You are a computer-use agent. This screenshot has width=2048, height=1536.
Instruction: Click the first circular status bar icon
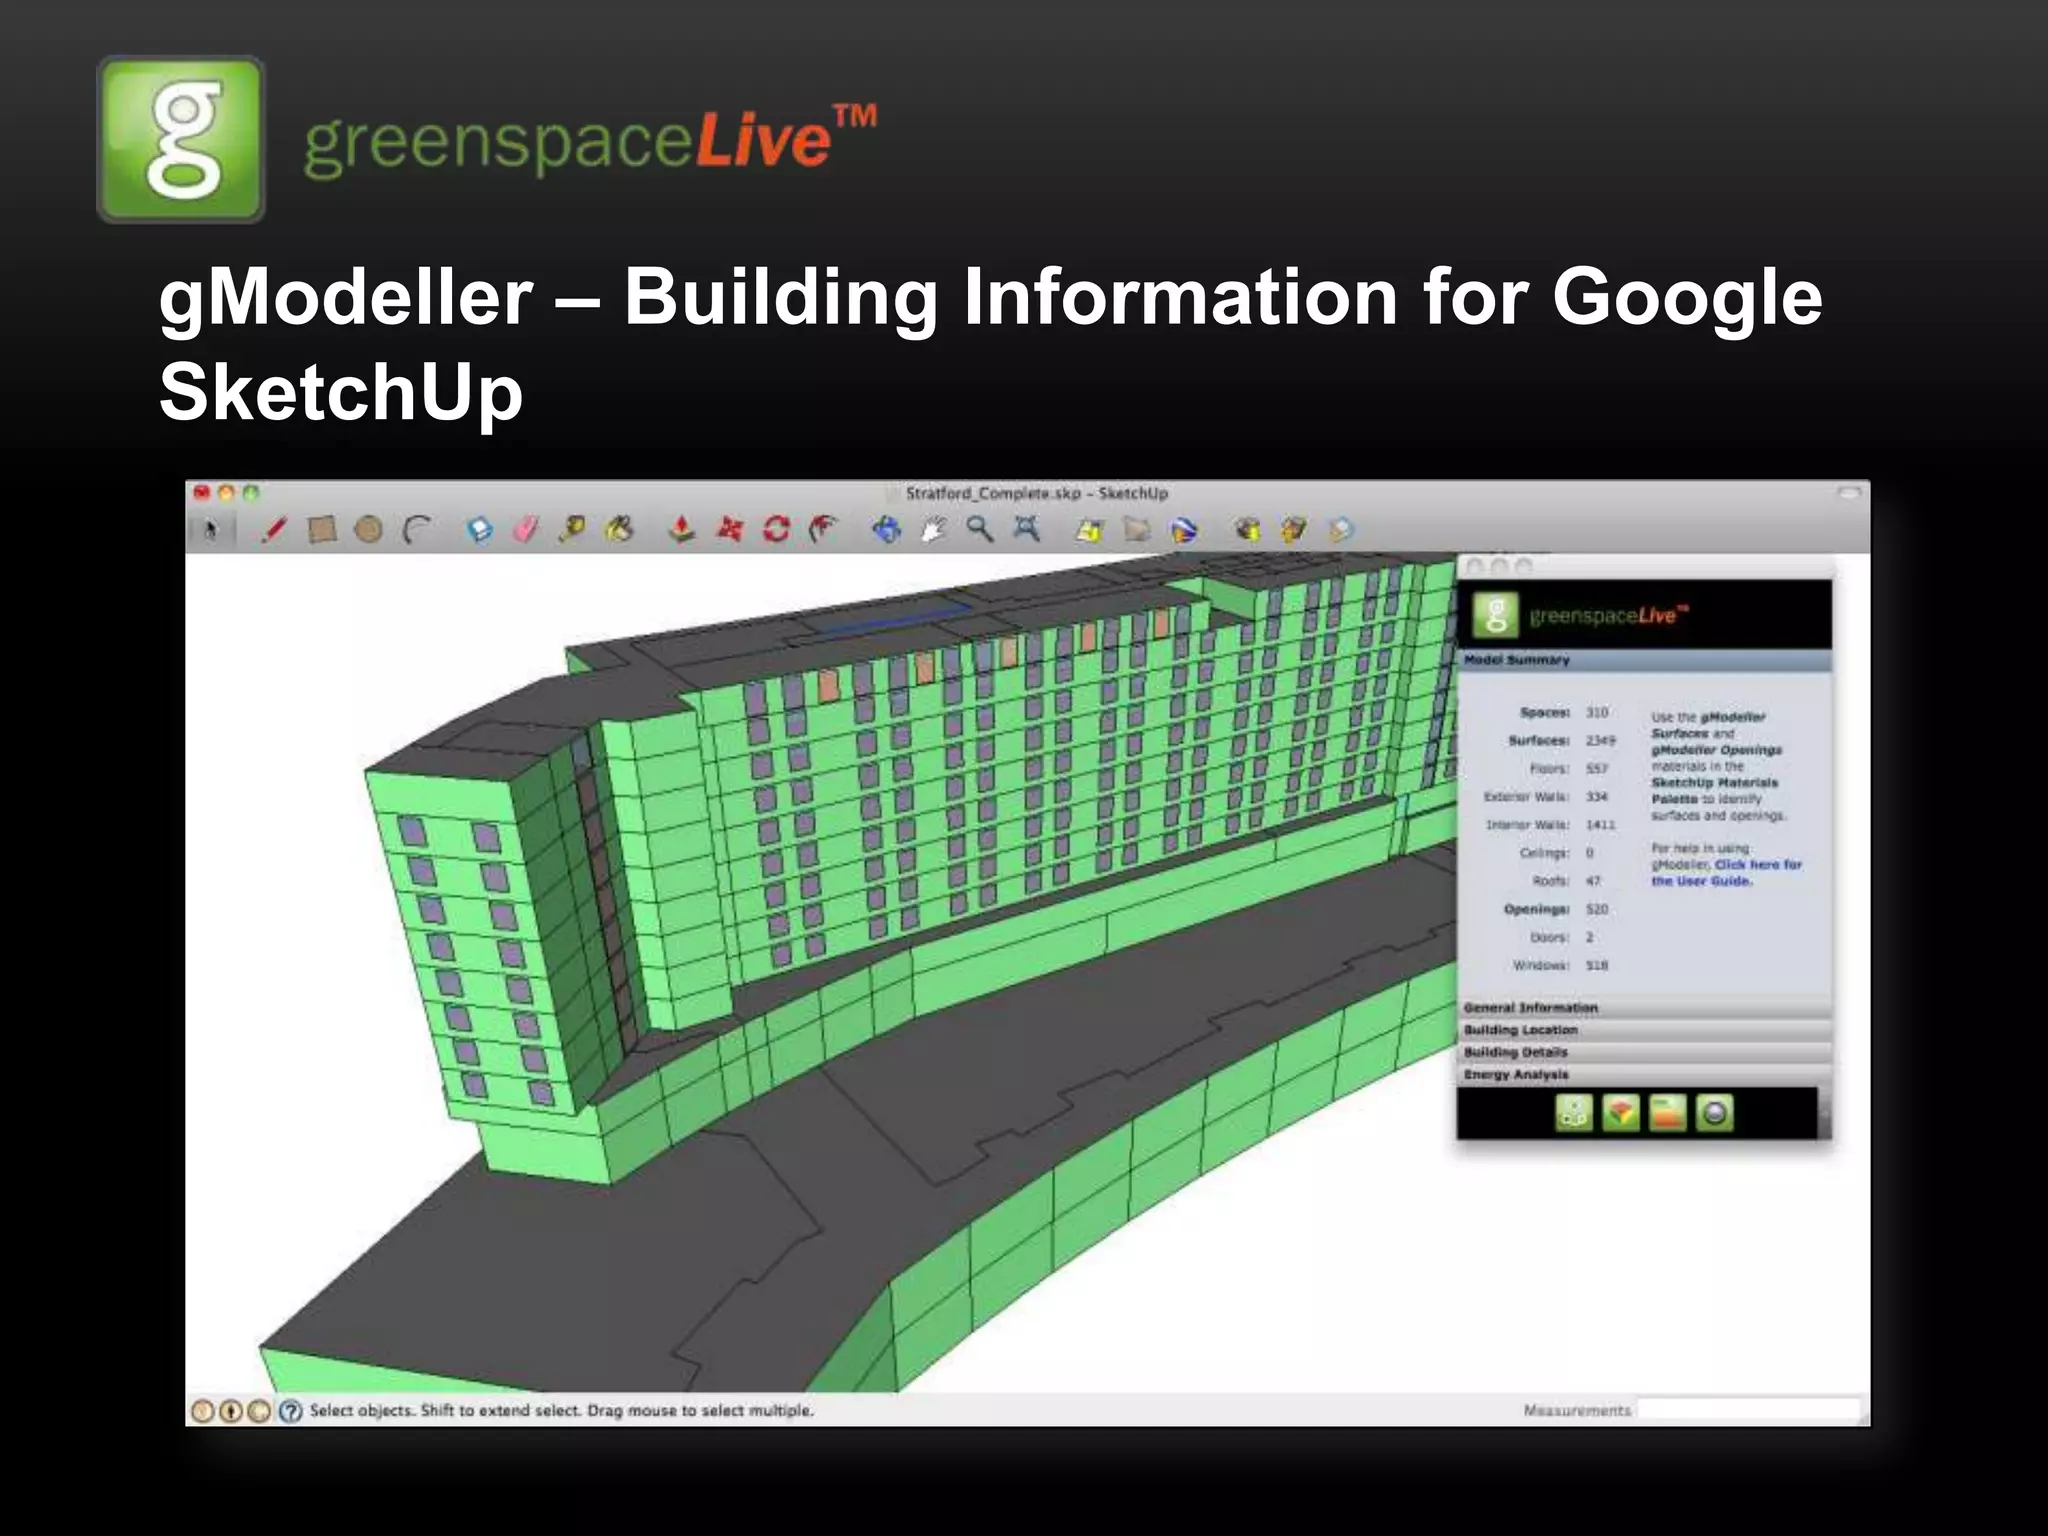click(202, 1411)
